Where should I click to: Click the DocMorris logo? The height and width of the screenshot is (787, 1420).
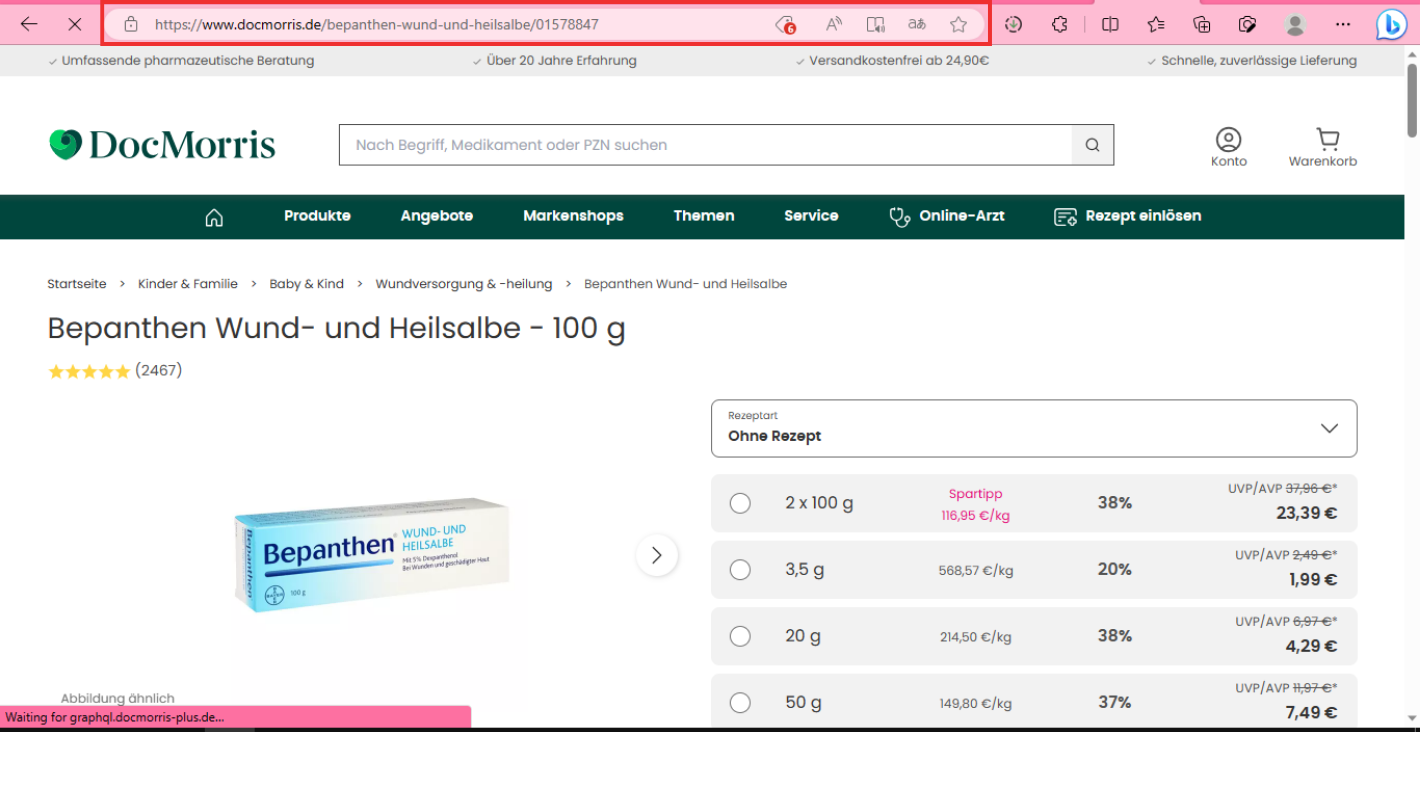[x=162, y=145]
